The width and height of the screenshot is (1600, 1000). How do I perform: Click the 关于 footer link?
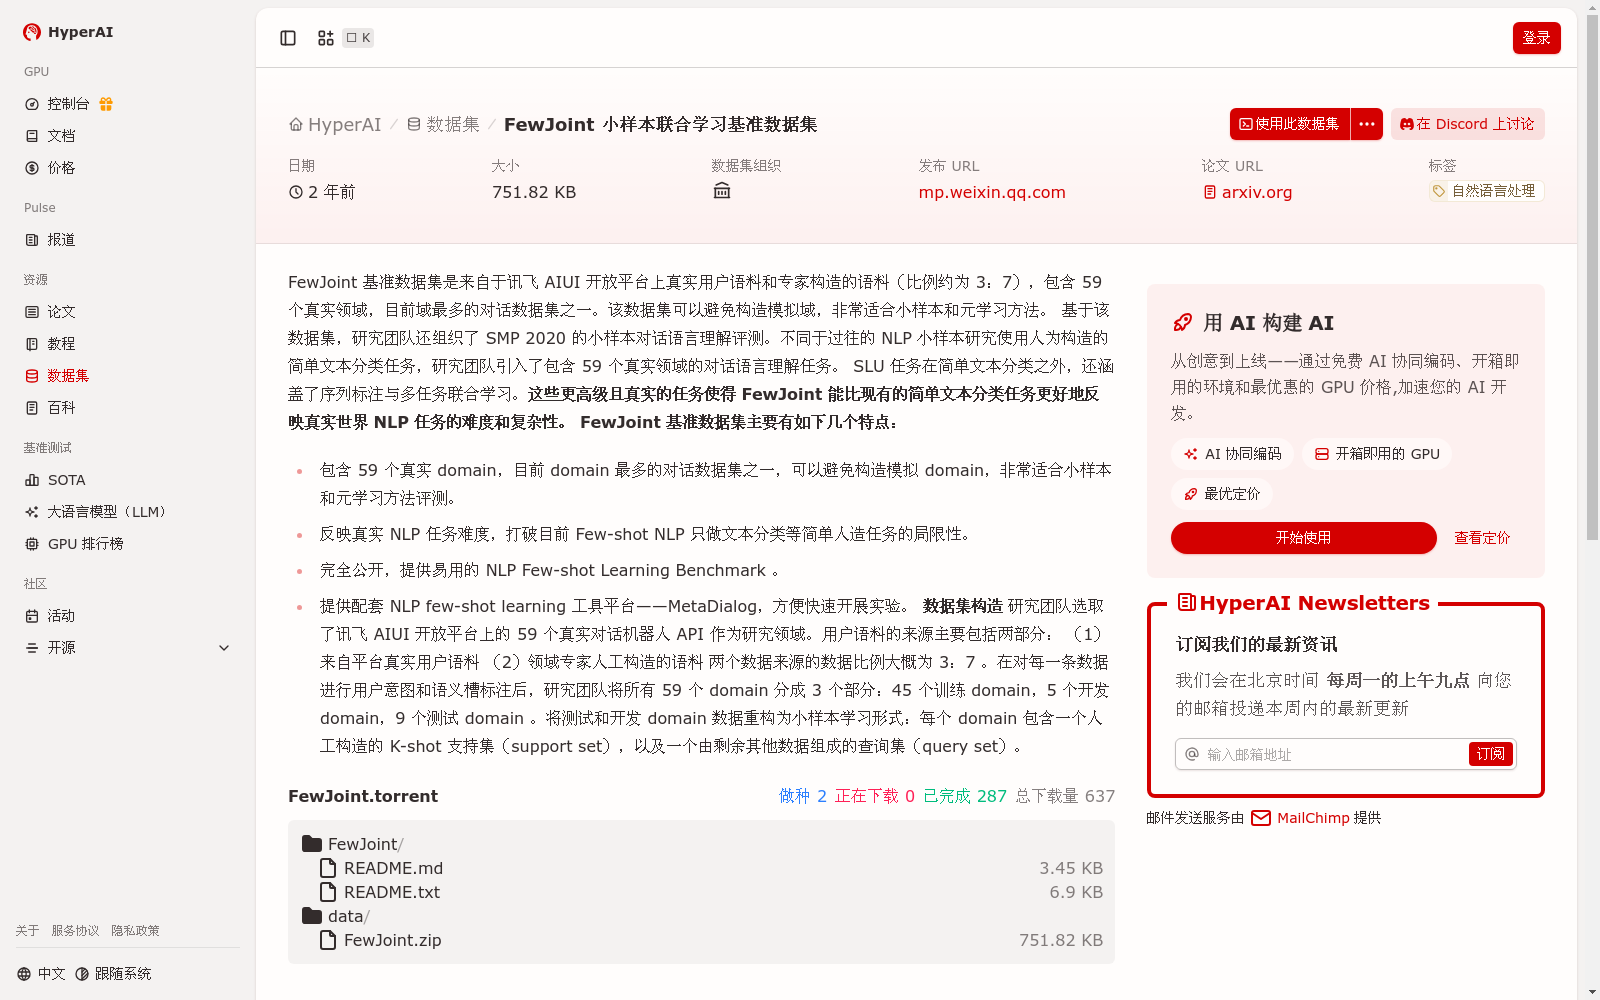click(x=27, y=931)
